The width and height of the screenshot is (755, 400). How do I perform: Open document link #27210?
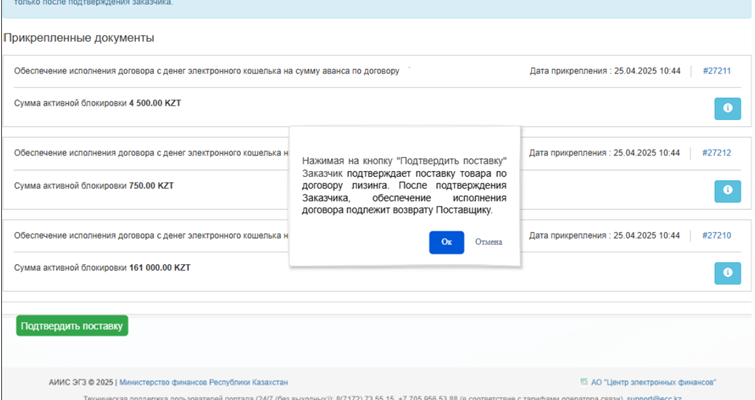tap(716, 235)
